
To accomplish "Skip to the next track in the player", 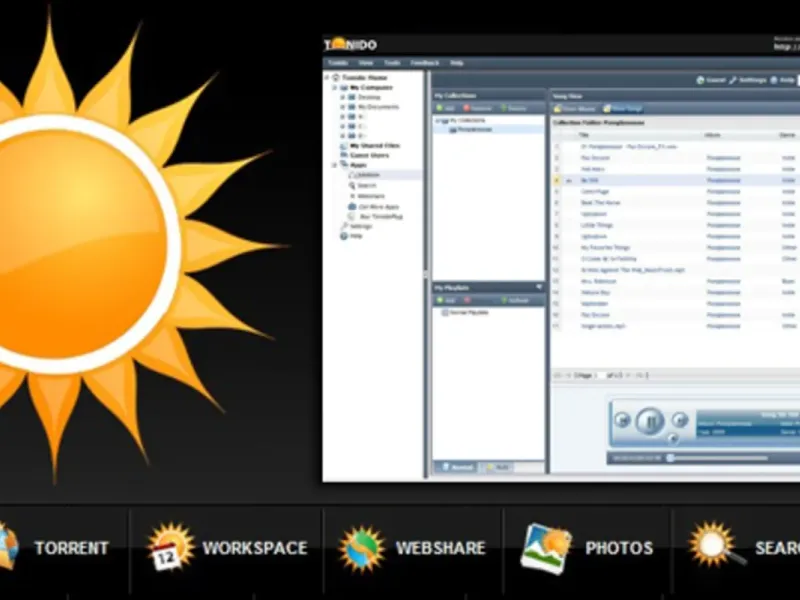I will click(679, 420).
